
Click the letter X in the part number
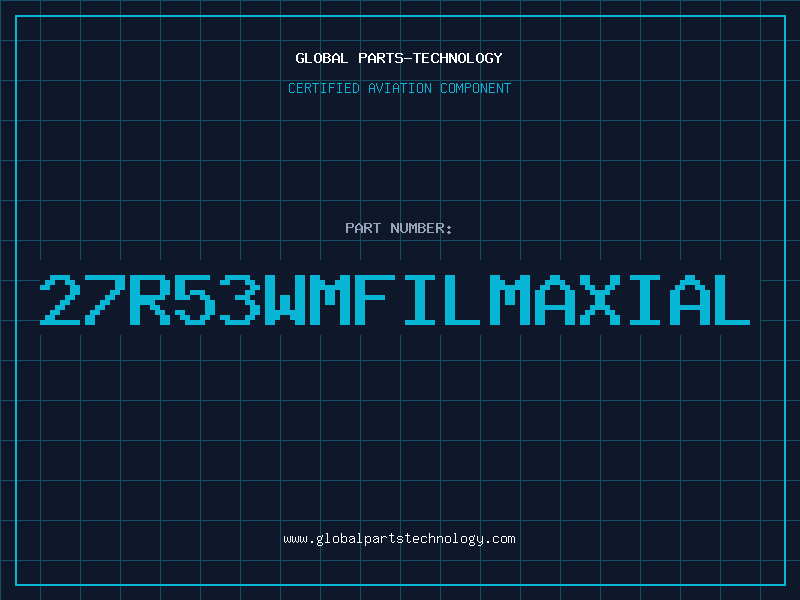(x=599, y=300)
